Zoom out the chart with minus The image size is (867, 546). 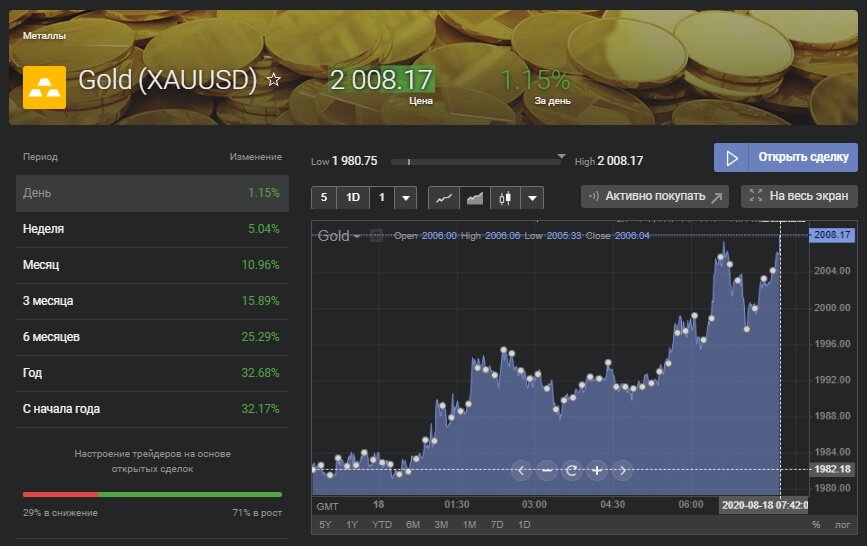(x=547, y=470)
